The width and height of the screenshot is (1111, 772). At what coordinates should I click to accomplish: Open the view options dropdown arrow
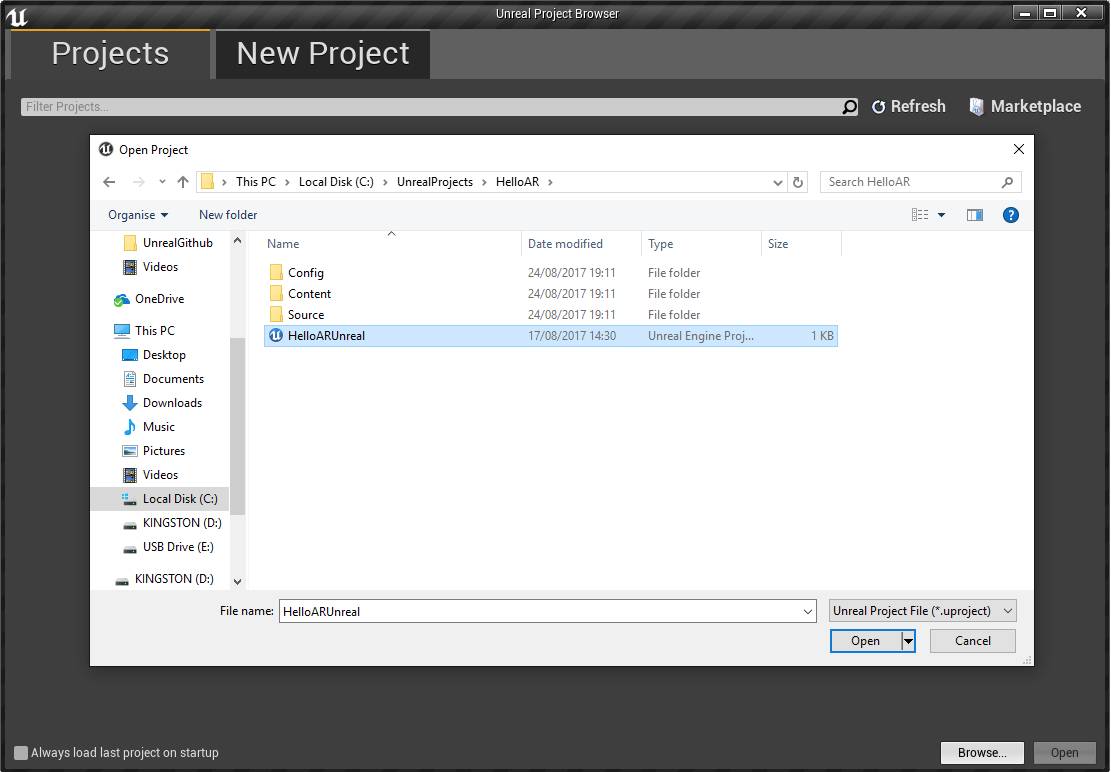click(941, 215)
